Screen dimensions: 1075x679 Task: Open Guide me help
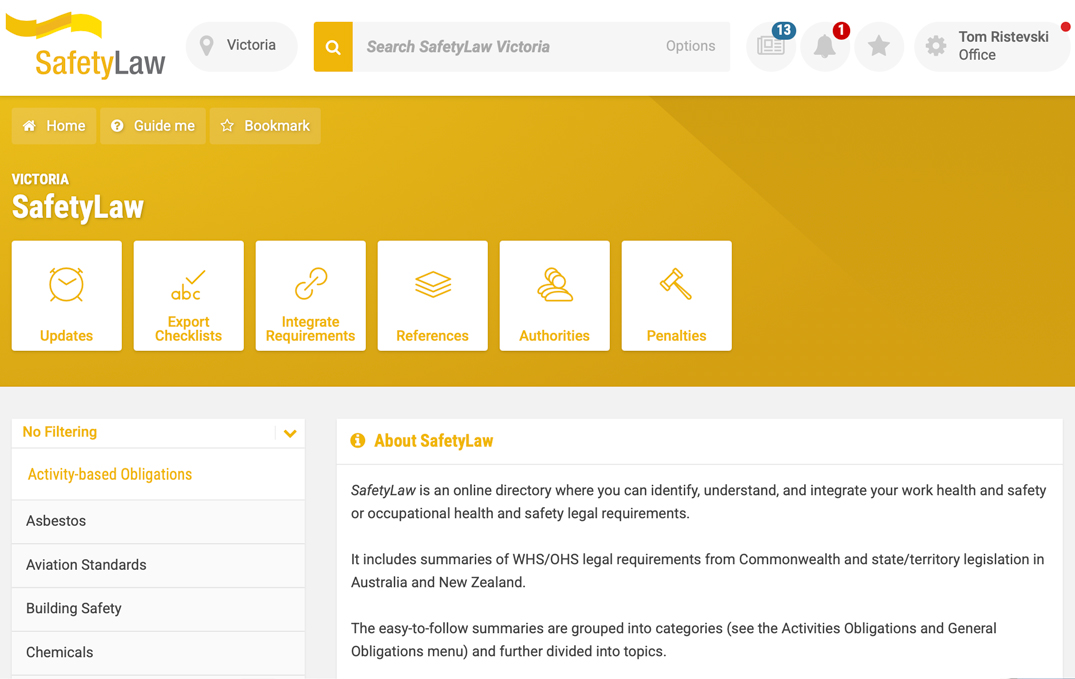pos(153,126)
